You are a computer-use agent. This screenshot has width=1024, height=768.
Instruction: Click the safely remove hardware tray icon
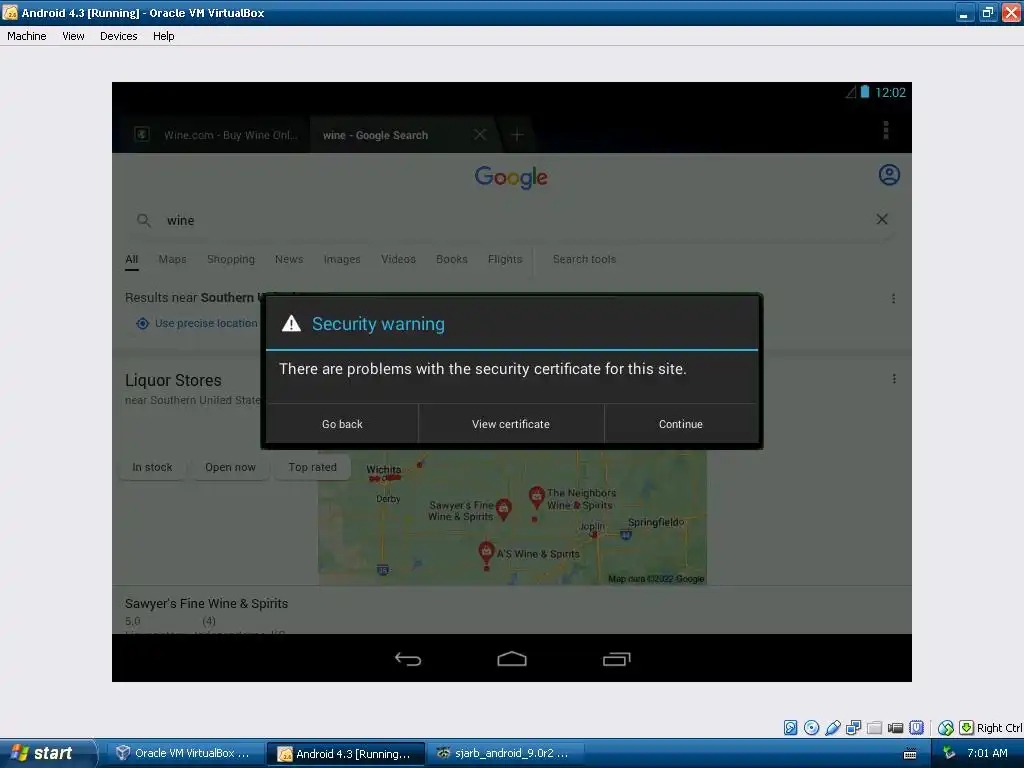pyautogui.click(x=949, y=754)
